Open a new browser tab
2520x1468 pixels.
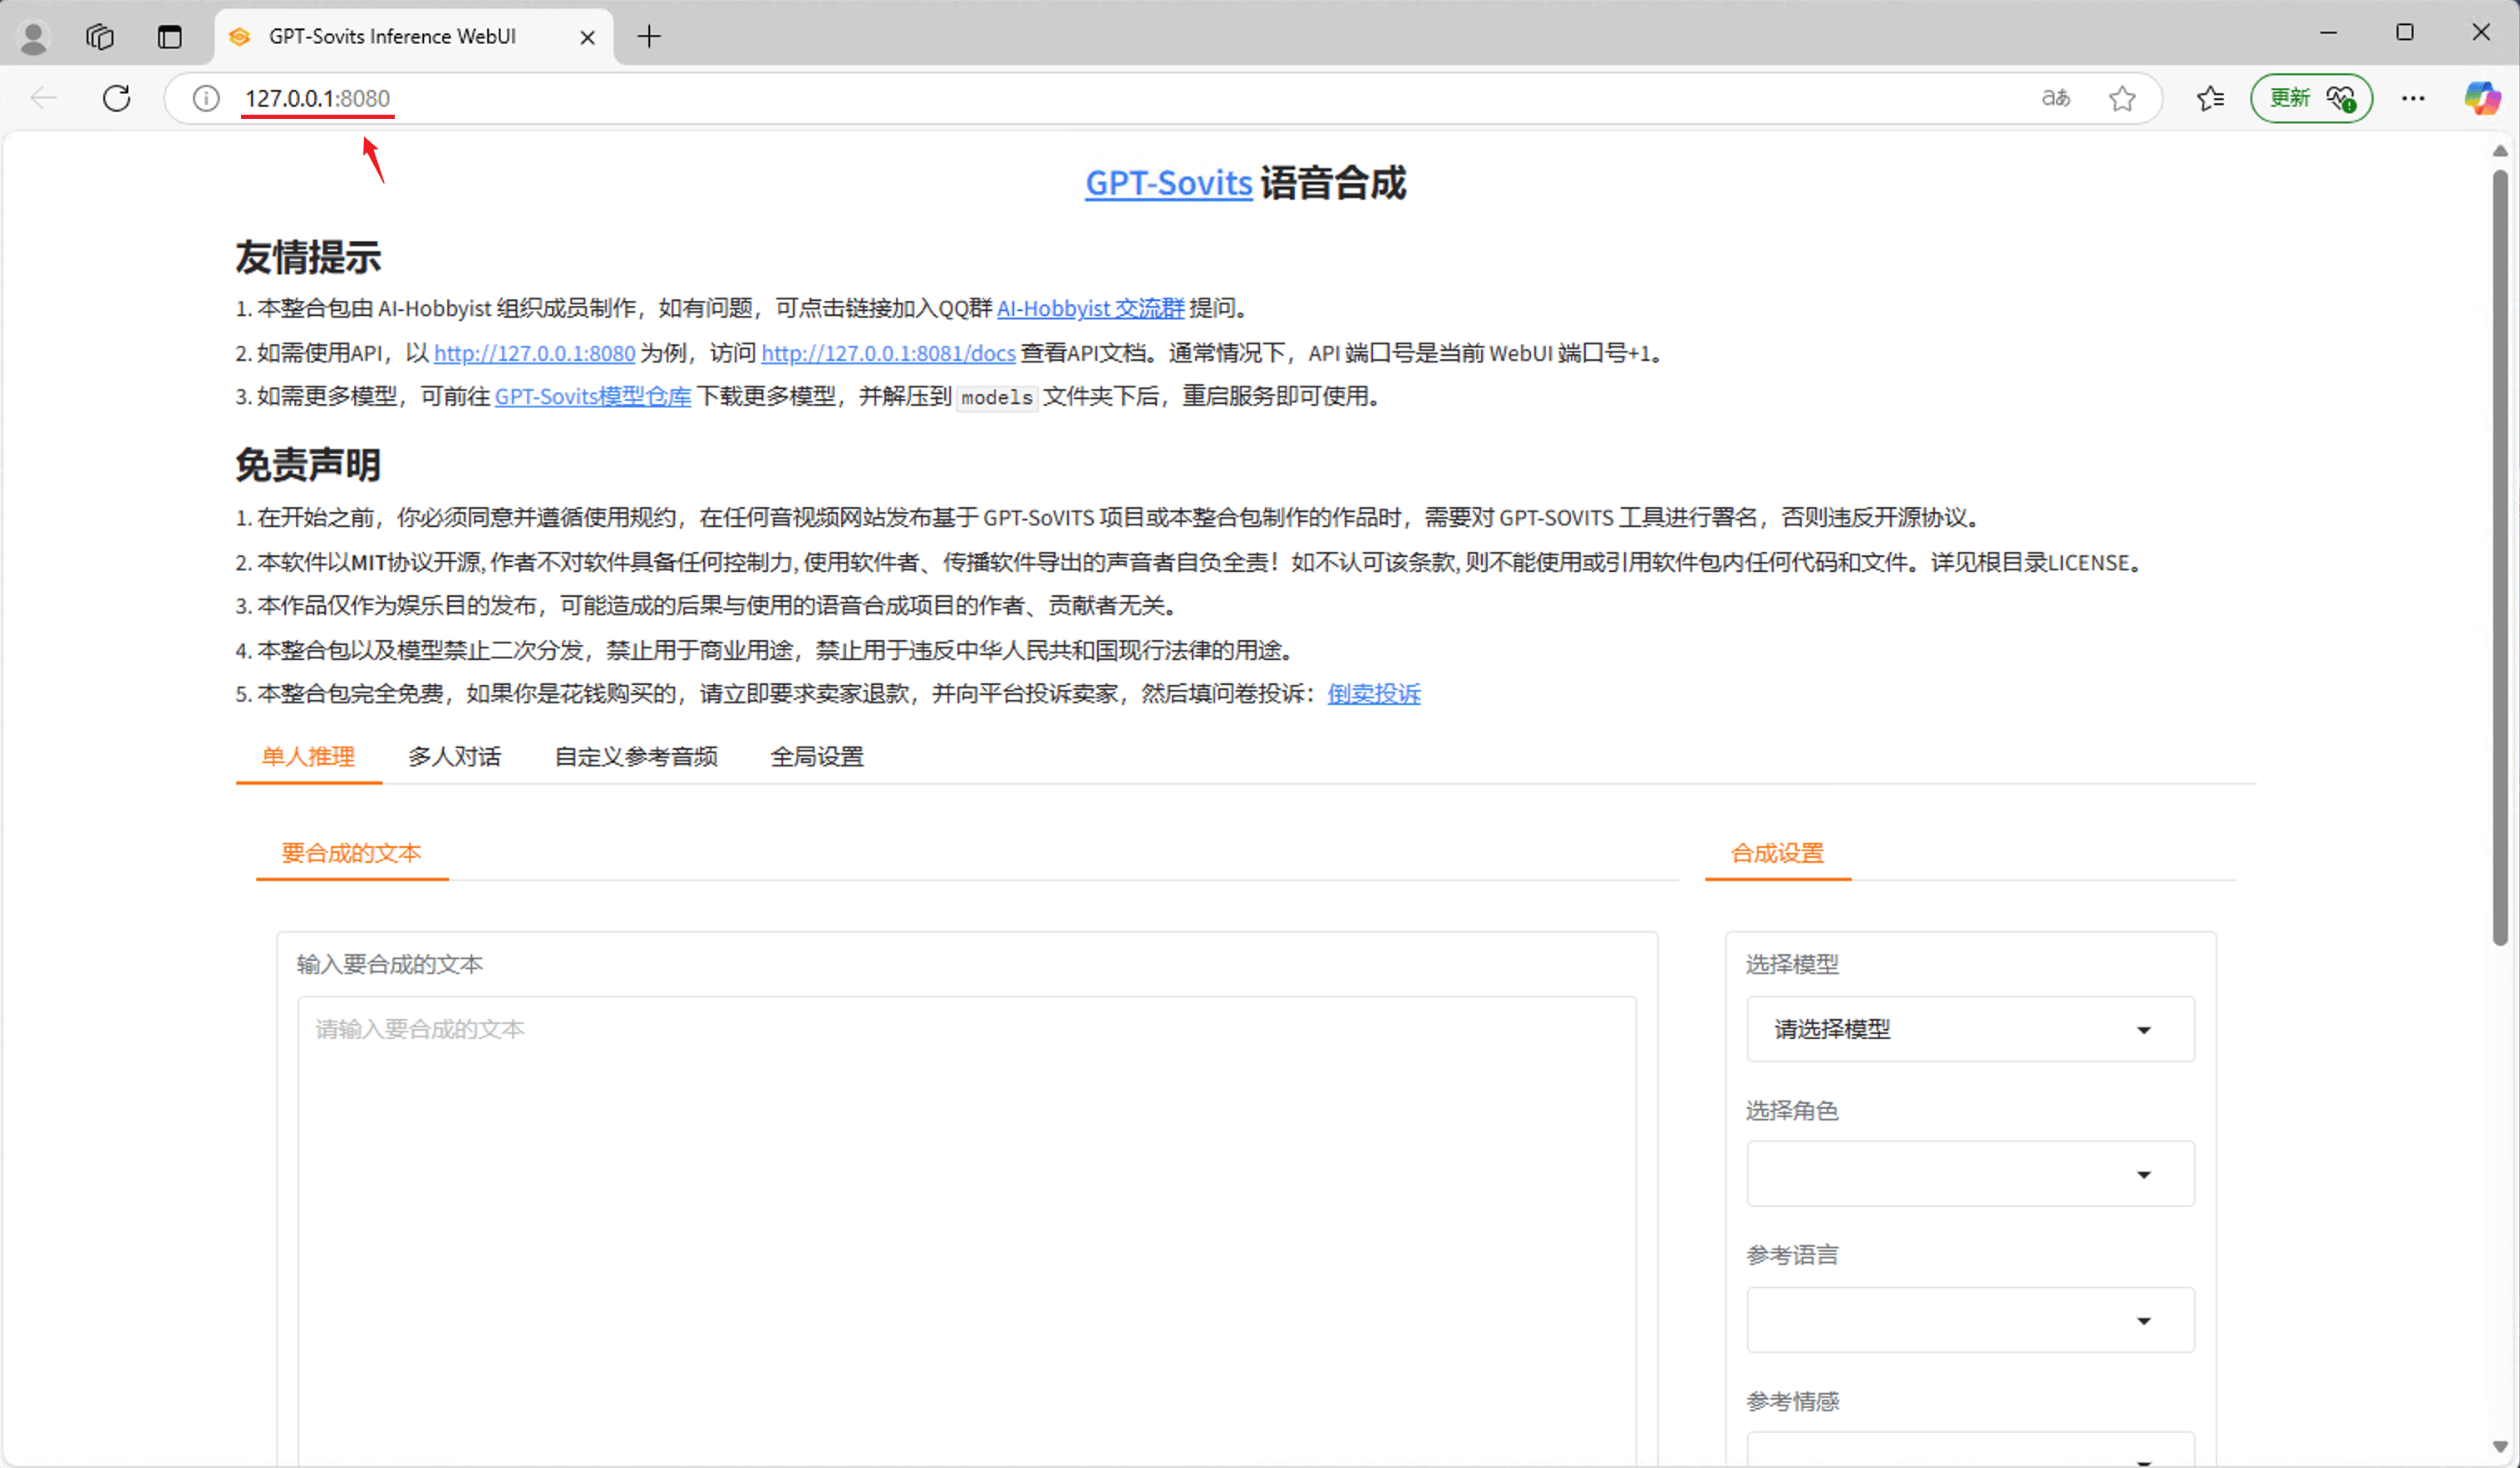click(649, 37)
